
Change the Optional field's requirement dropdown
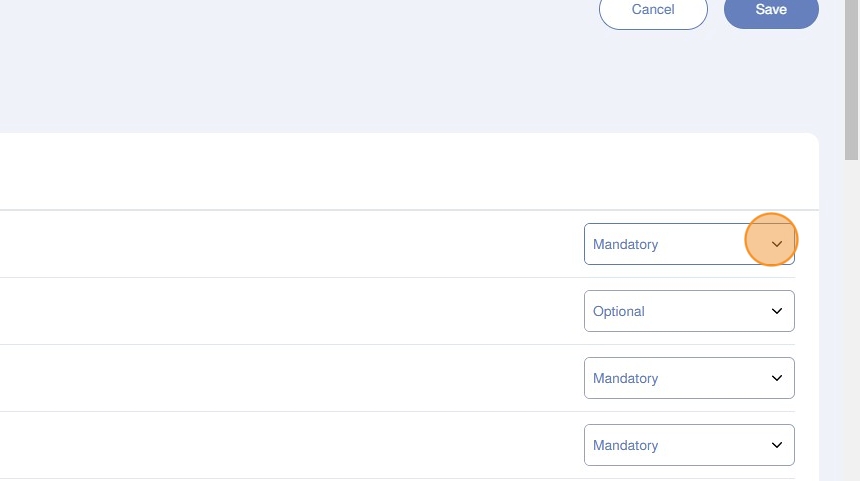(x=688, y=311)
